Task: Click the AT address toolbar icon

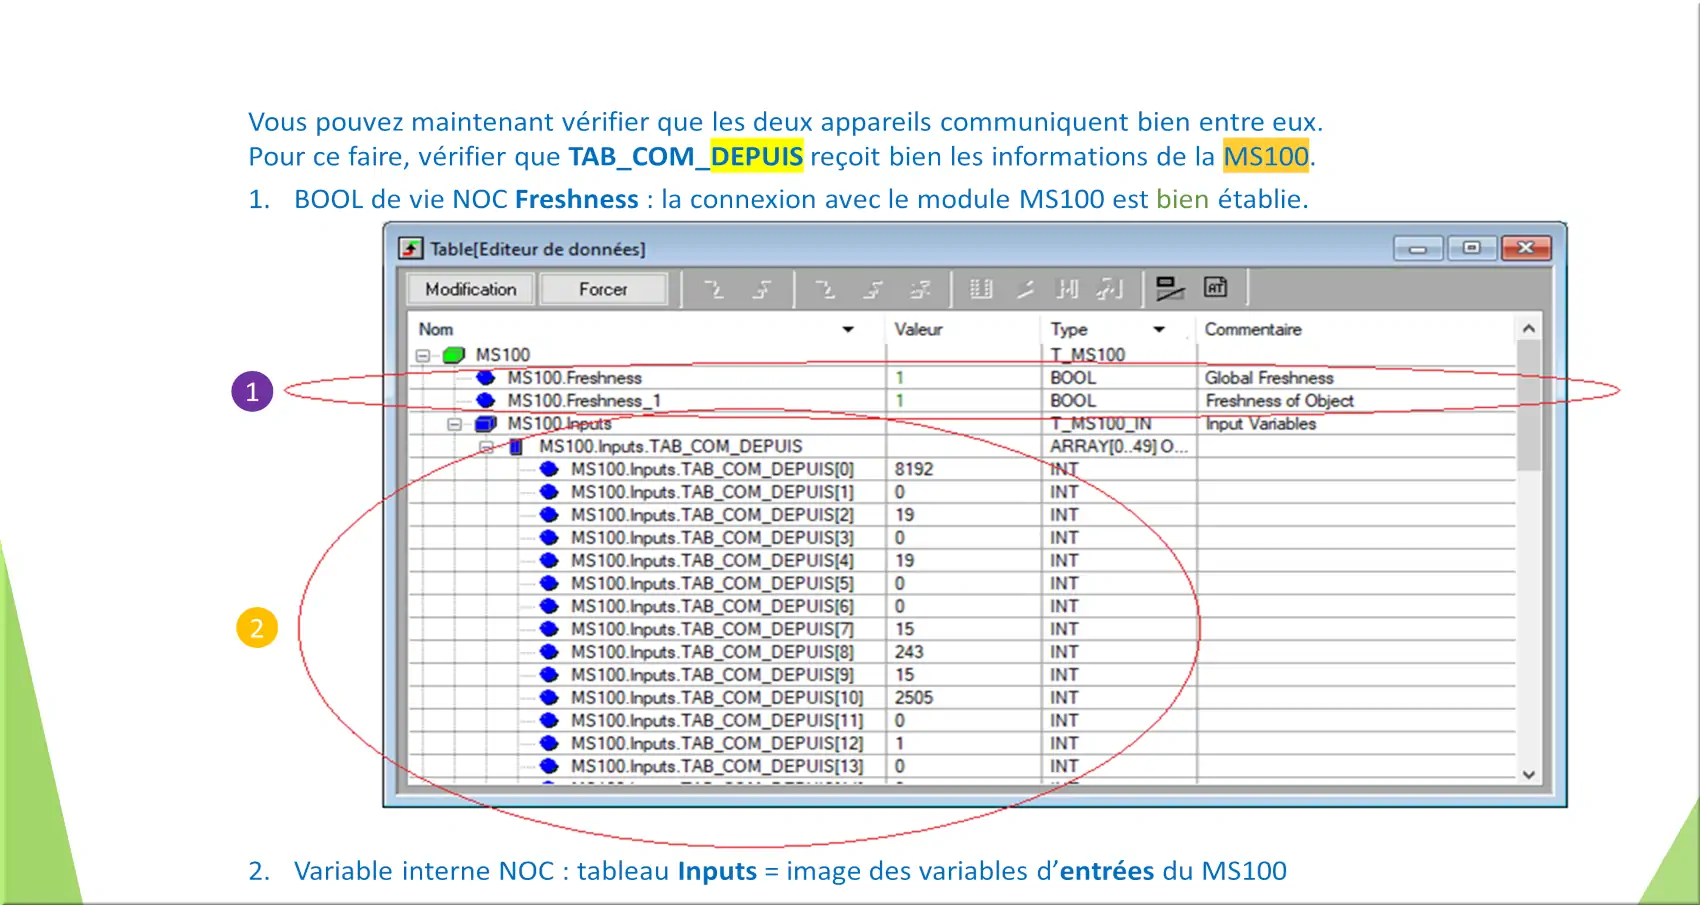Action: click(1215, 288)
